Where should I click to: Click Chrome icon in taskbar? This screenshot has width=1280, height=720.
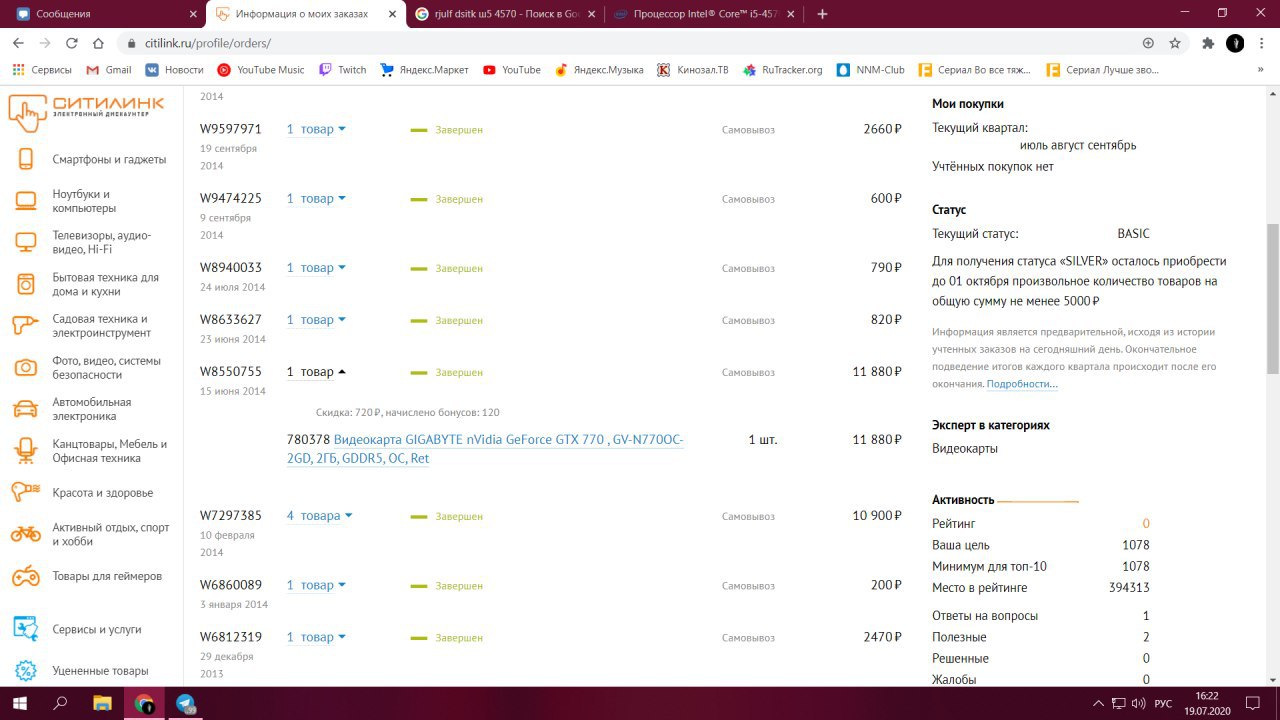(144, 703)
